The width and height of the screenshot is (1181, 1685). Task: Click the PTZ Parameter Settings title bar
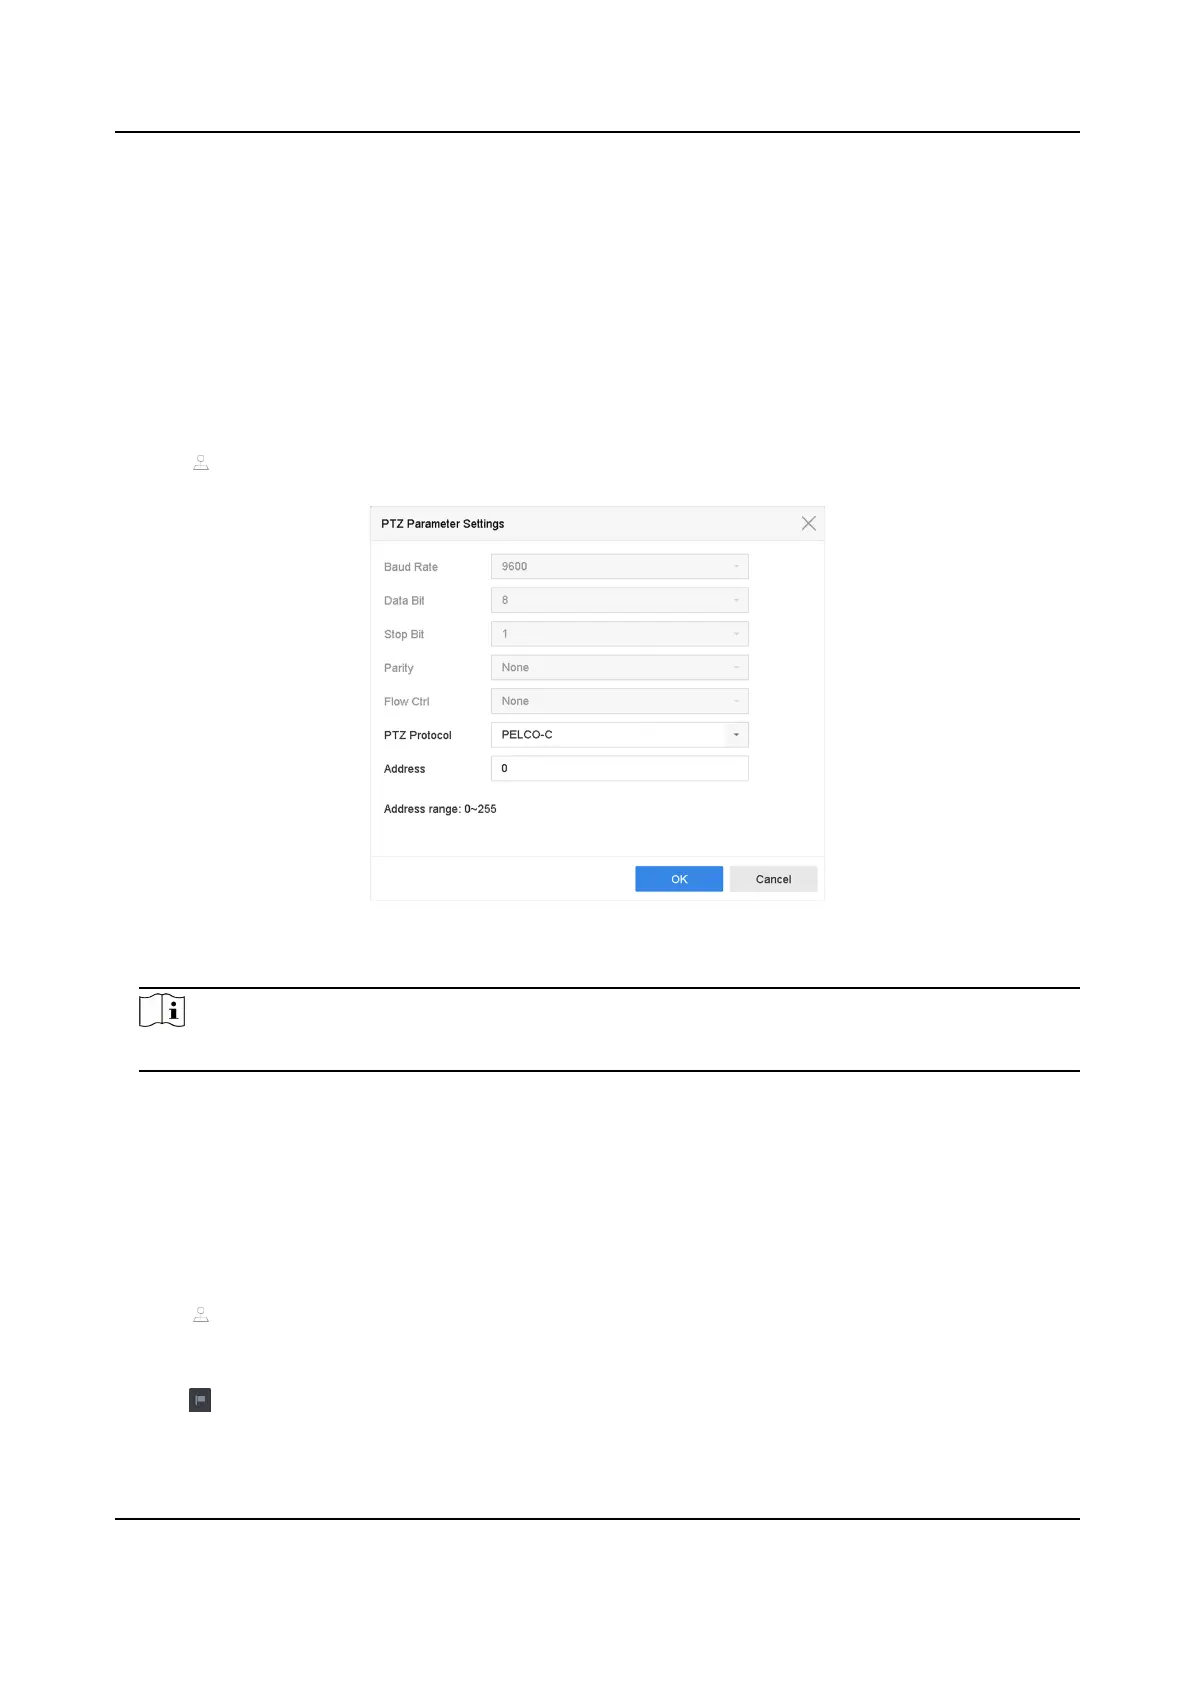click(597, 524)
